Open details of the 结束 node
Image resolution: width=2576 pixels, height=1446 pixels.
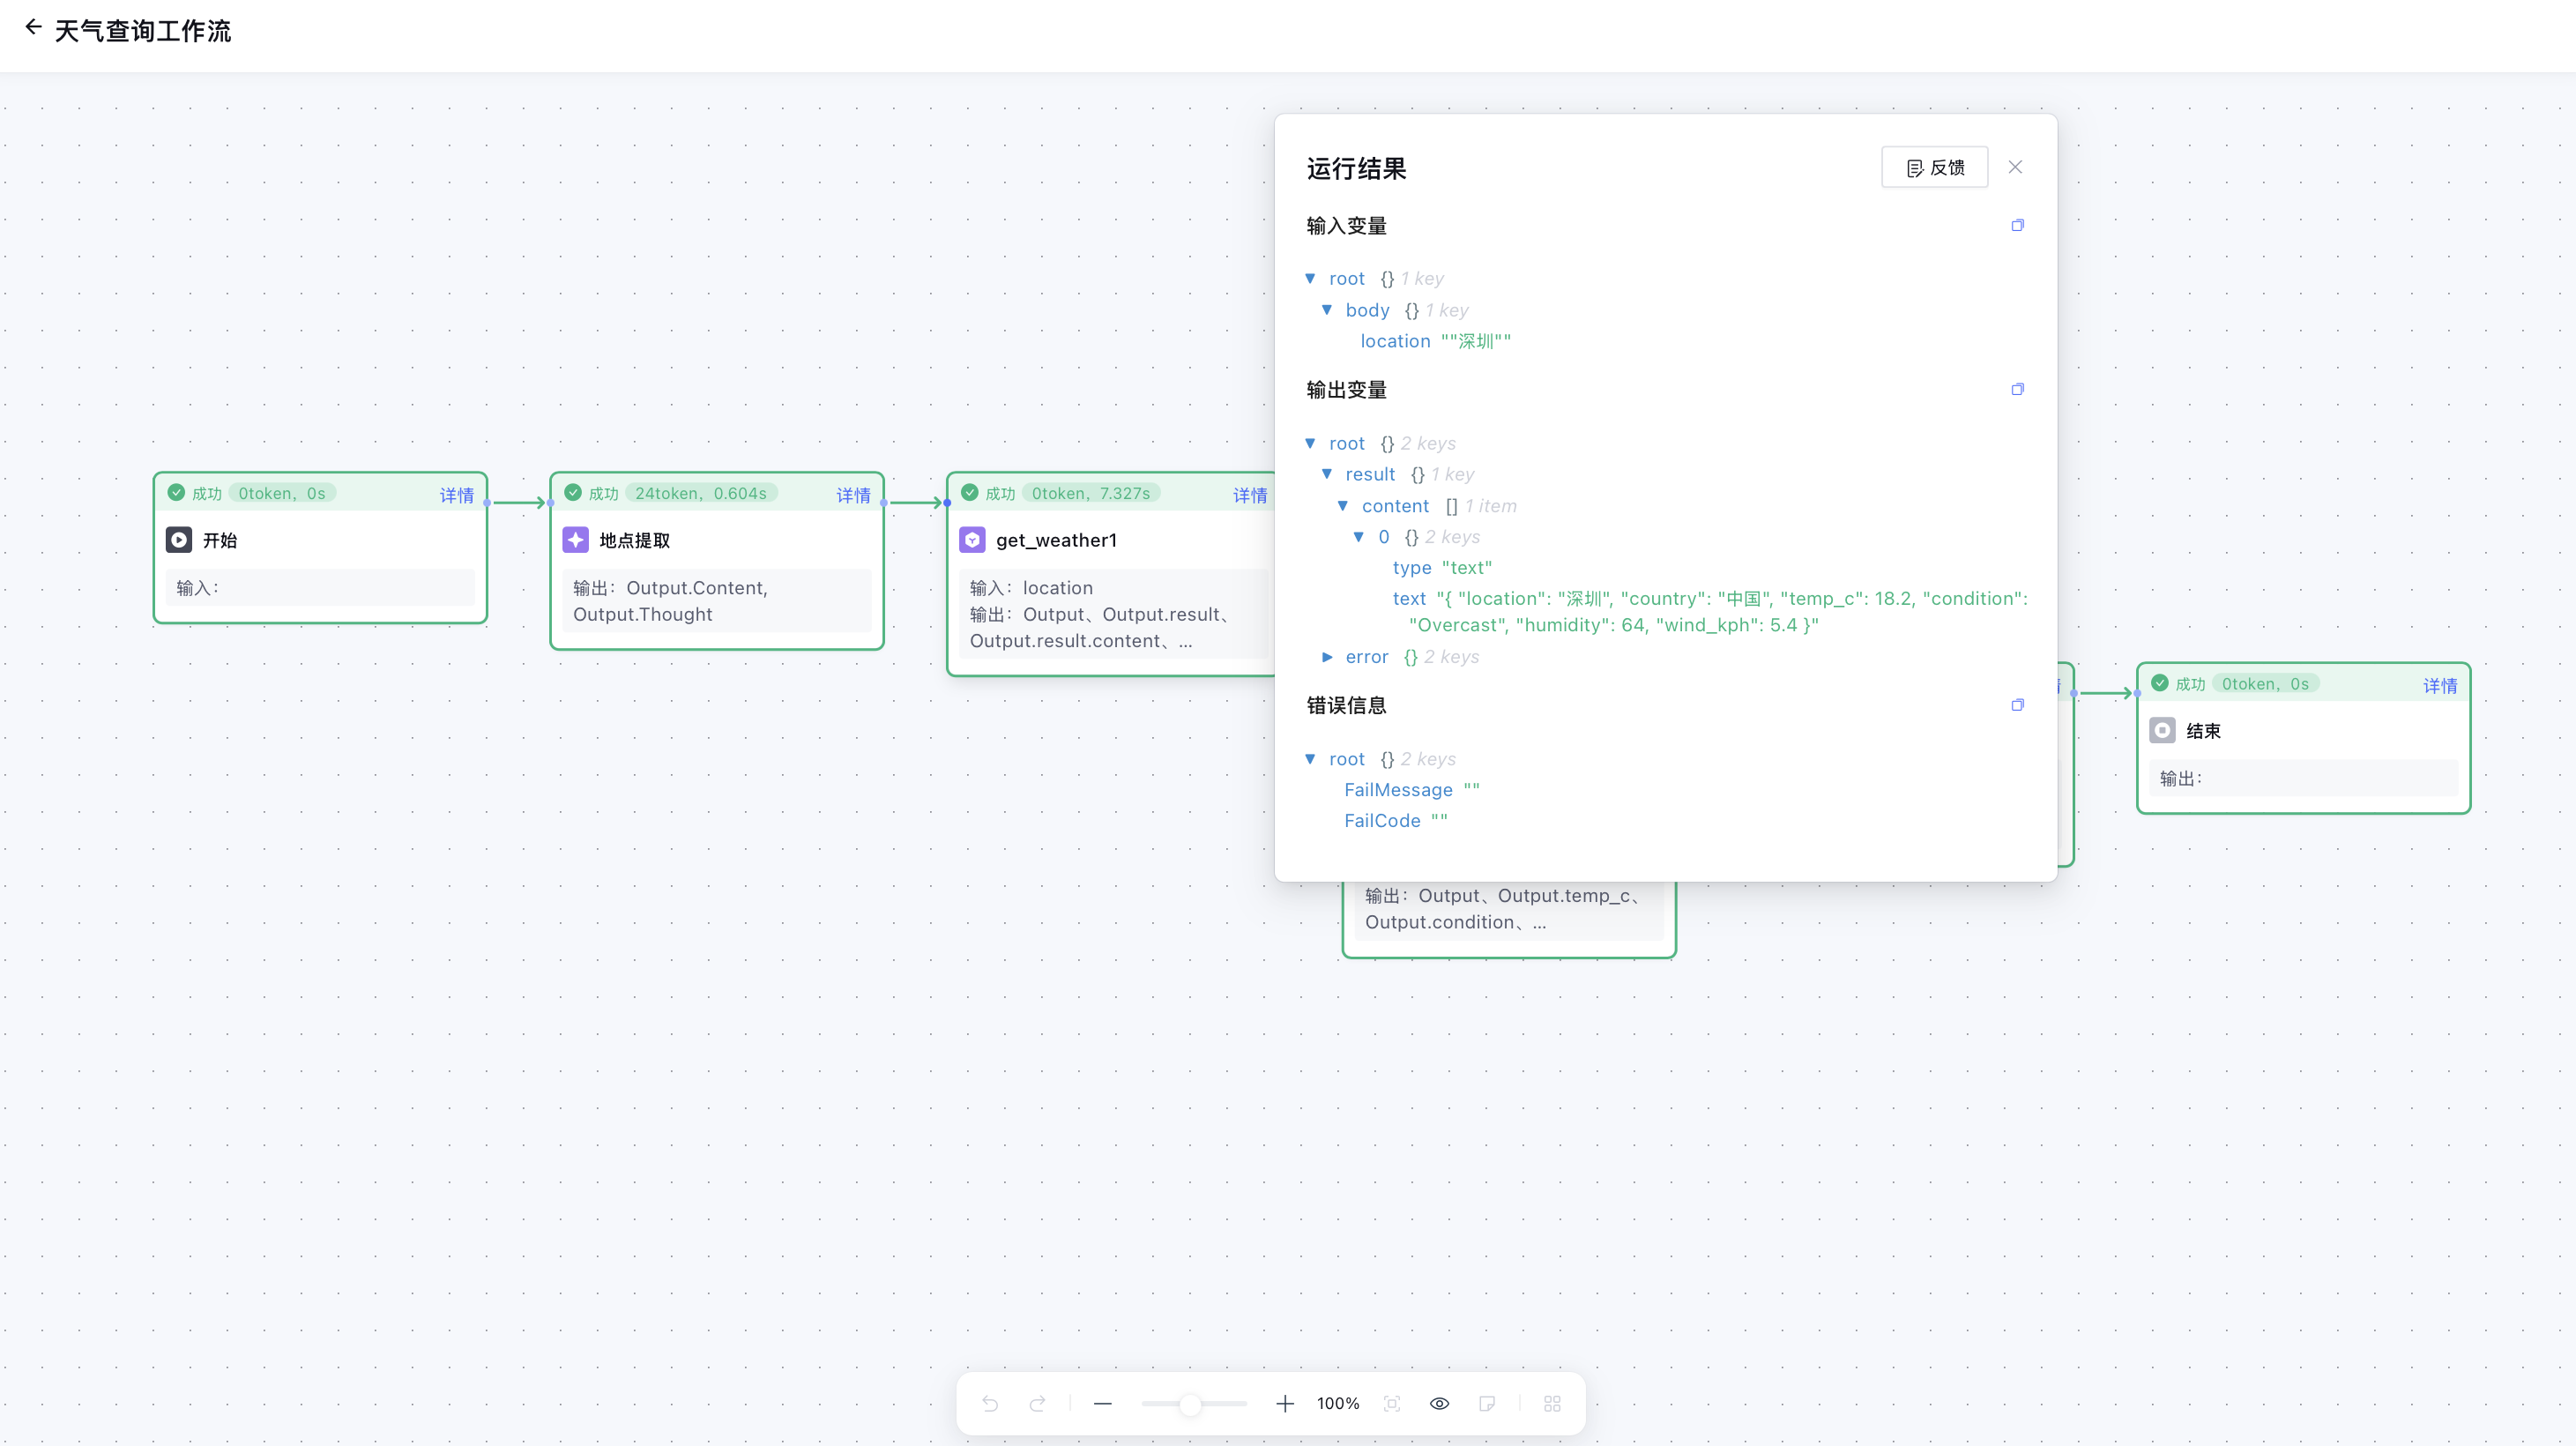click(x=2439, y=685)
